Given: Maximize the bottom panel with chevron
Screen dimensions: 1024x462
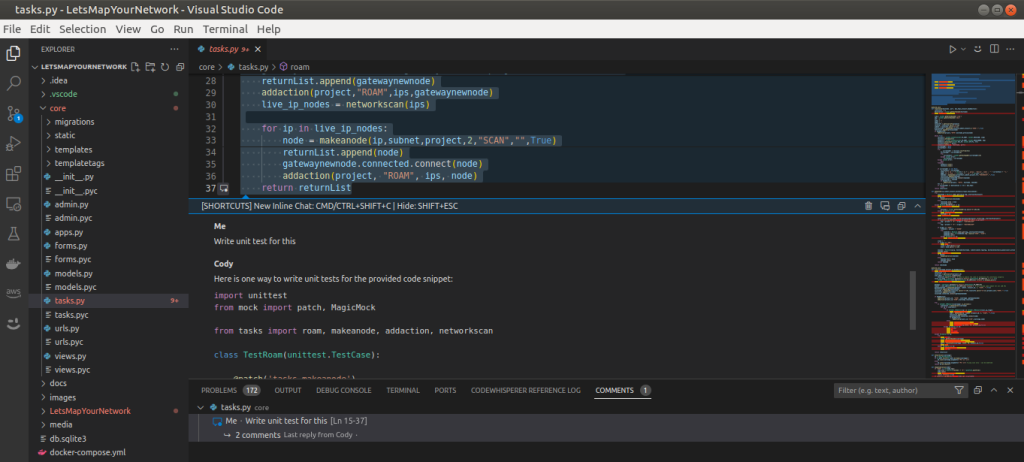Looking at the screenshot, I should pyautogui.click(x=994, y=390).
